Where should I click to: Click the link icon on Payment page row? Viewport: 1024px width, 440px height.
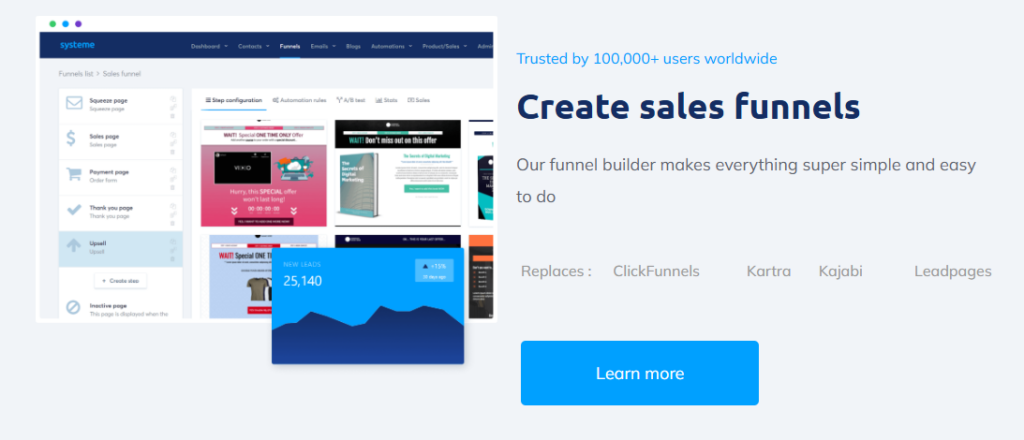[173, 179]
